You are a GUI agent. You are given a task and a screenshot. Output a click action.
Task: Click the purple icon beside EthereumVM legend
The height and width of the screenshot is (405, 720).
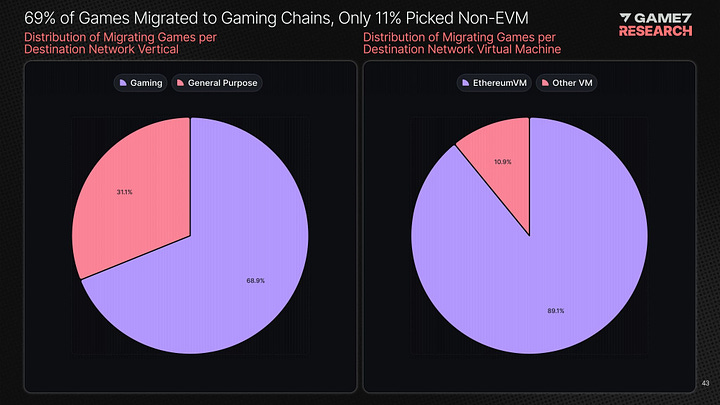click(x=465, y=83)
